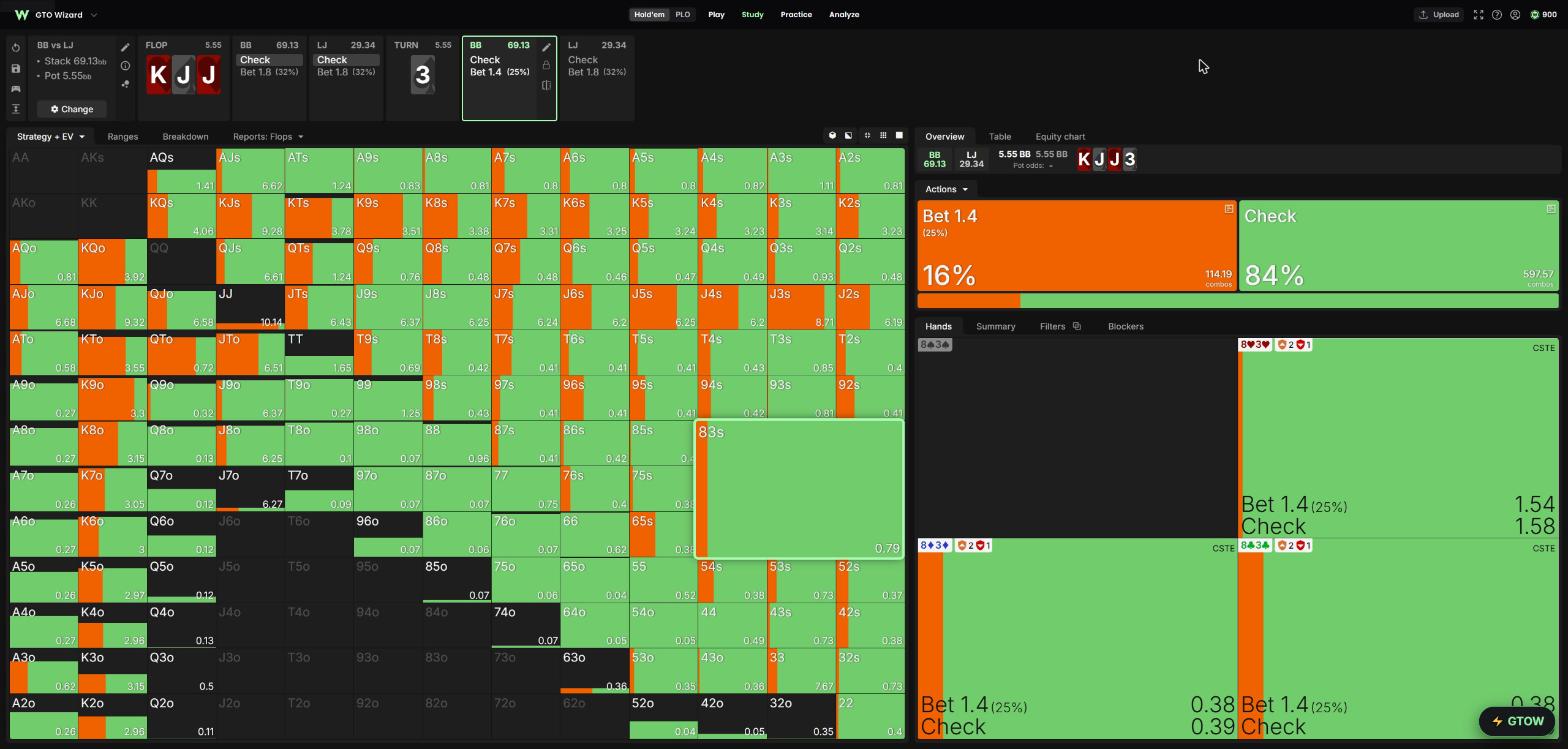Toggle the cube view mode icon above matrix
The height and width of the screenshot is (749, 1568).
coord(832,135)
